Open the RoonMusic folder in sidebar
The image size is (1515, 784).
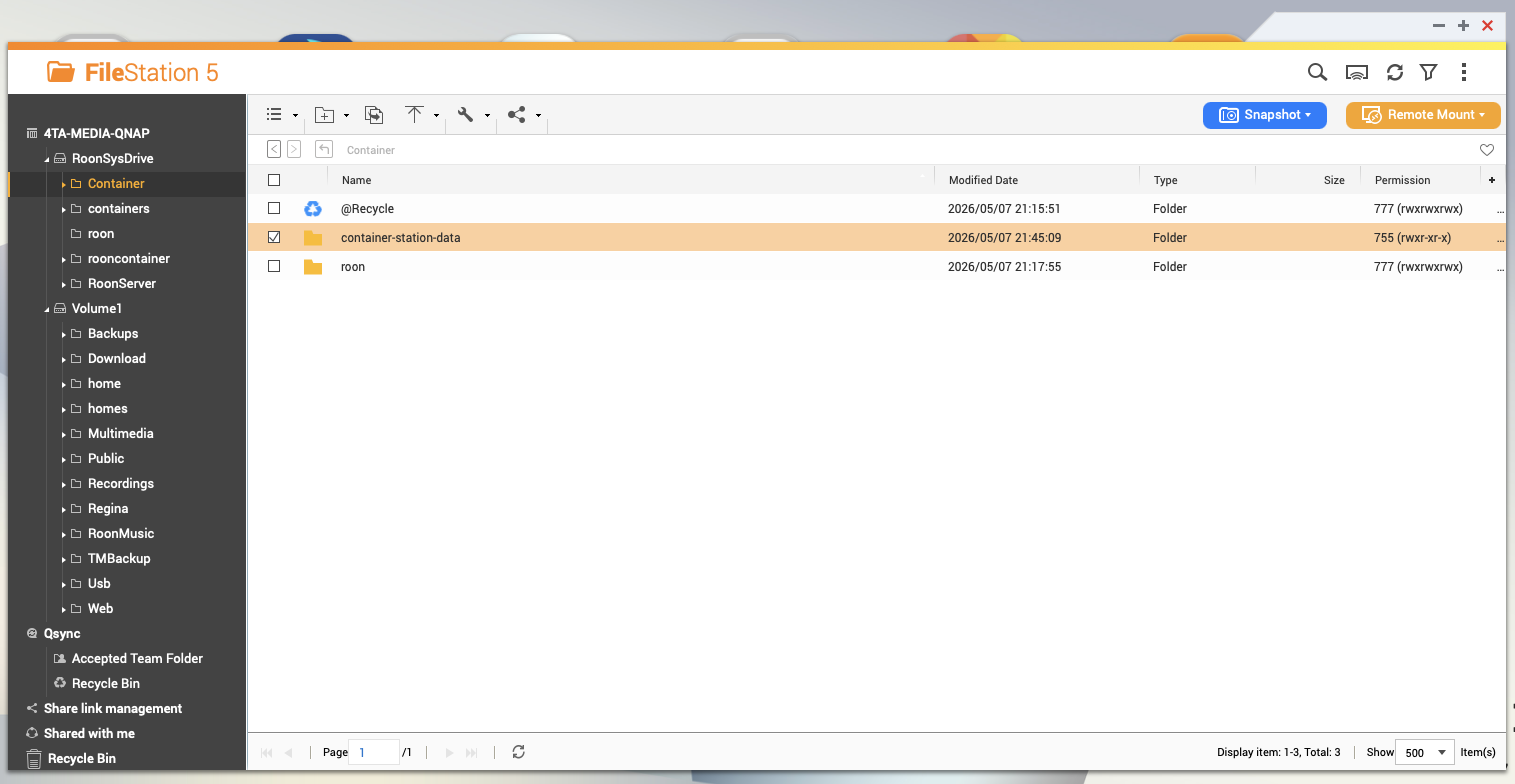coord(121,533)
